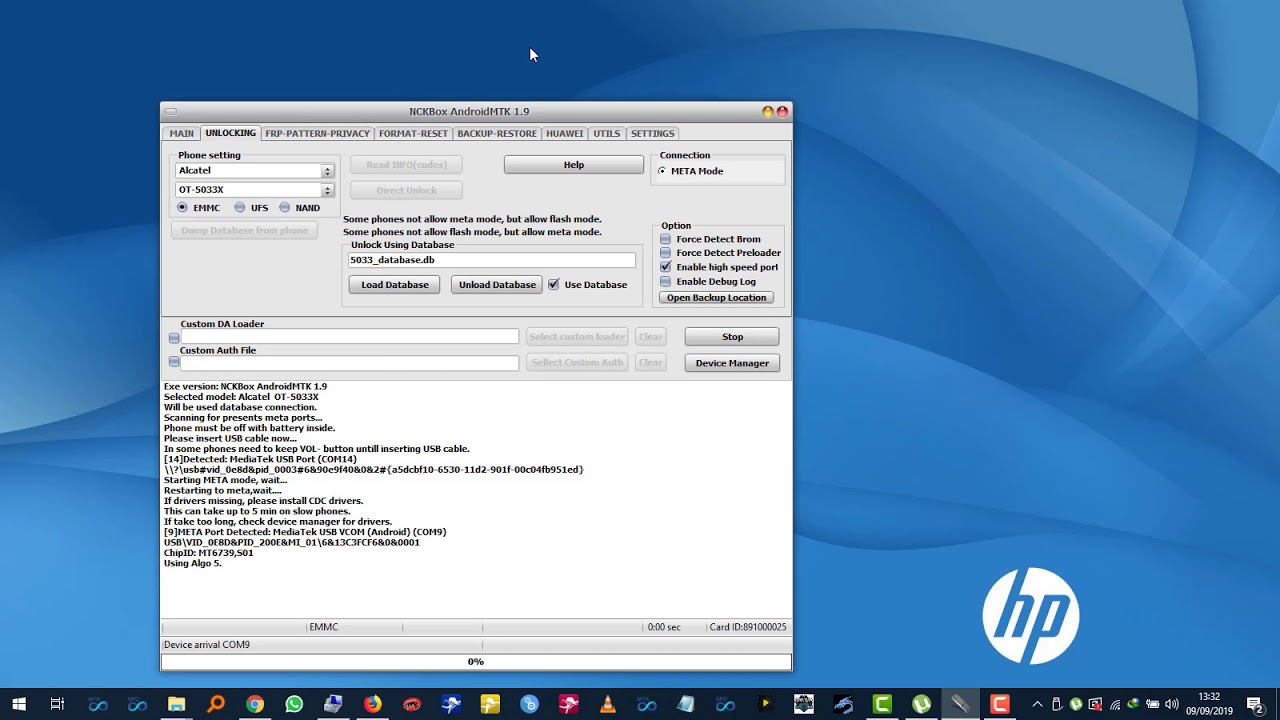The height and width of the screenshot is (720, 1280).
Task: Click the uTorrent system tray icon
Action: click(x=1075, y=704)
